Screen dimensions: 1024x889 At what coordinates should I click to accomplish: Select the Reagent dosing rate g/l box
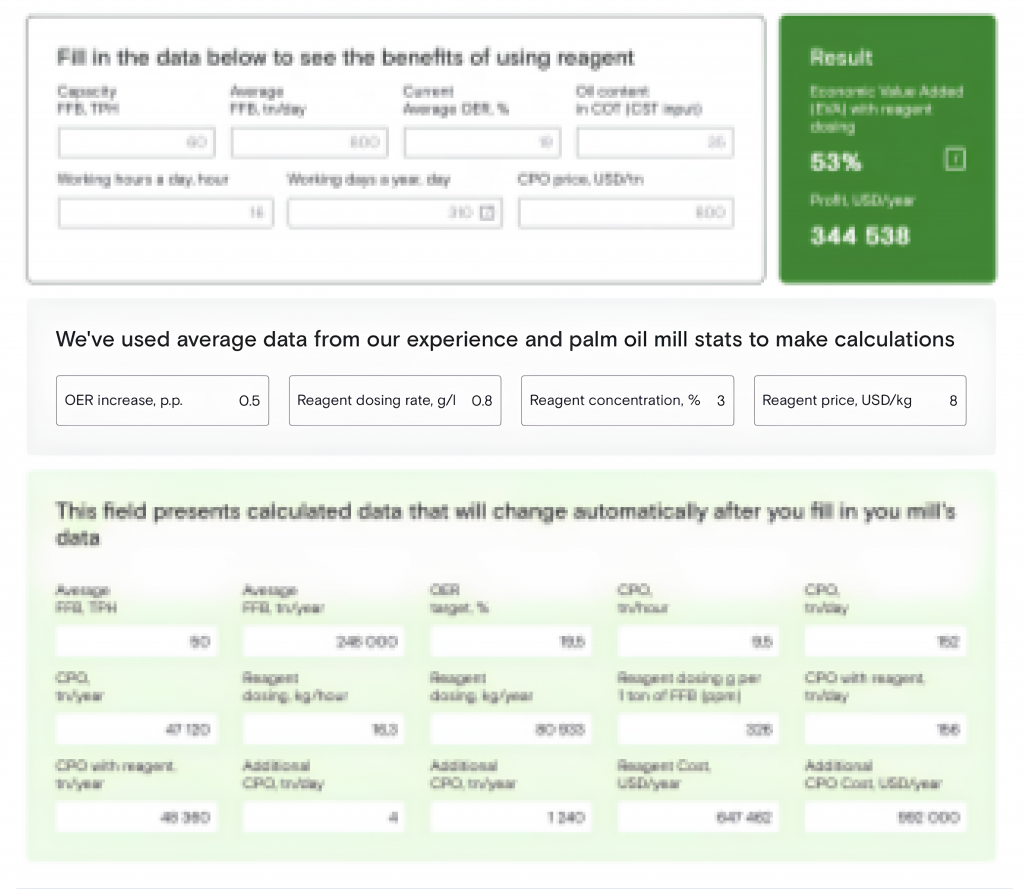tap(395, 400)
